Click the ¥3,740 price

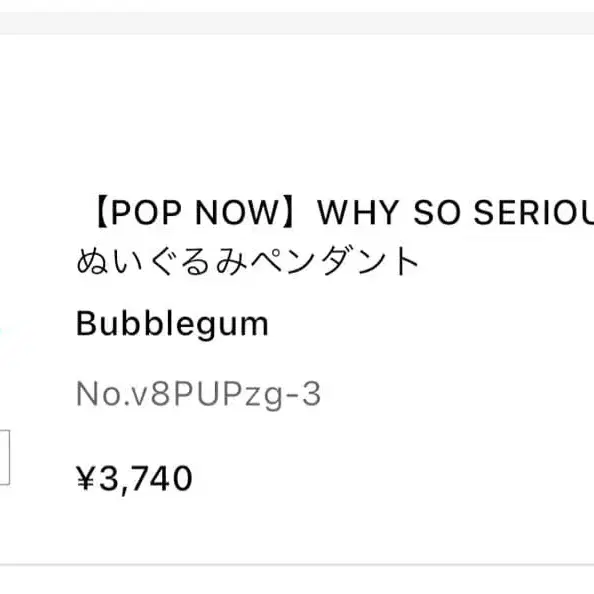[134, 479]
